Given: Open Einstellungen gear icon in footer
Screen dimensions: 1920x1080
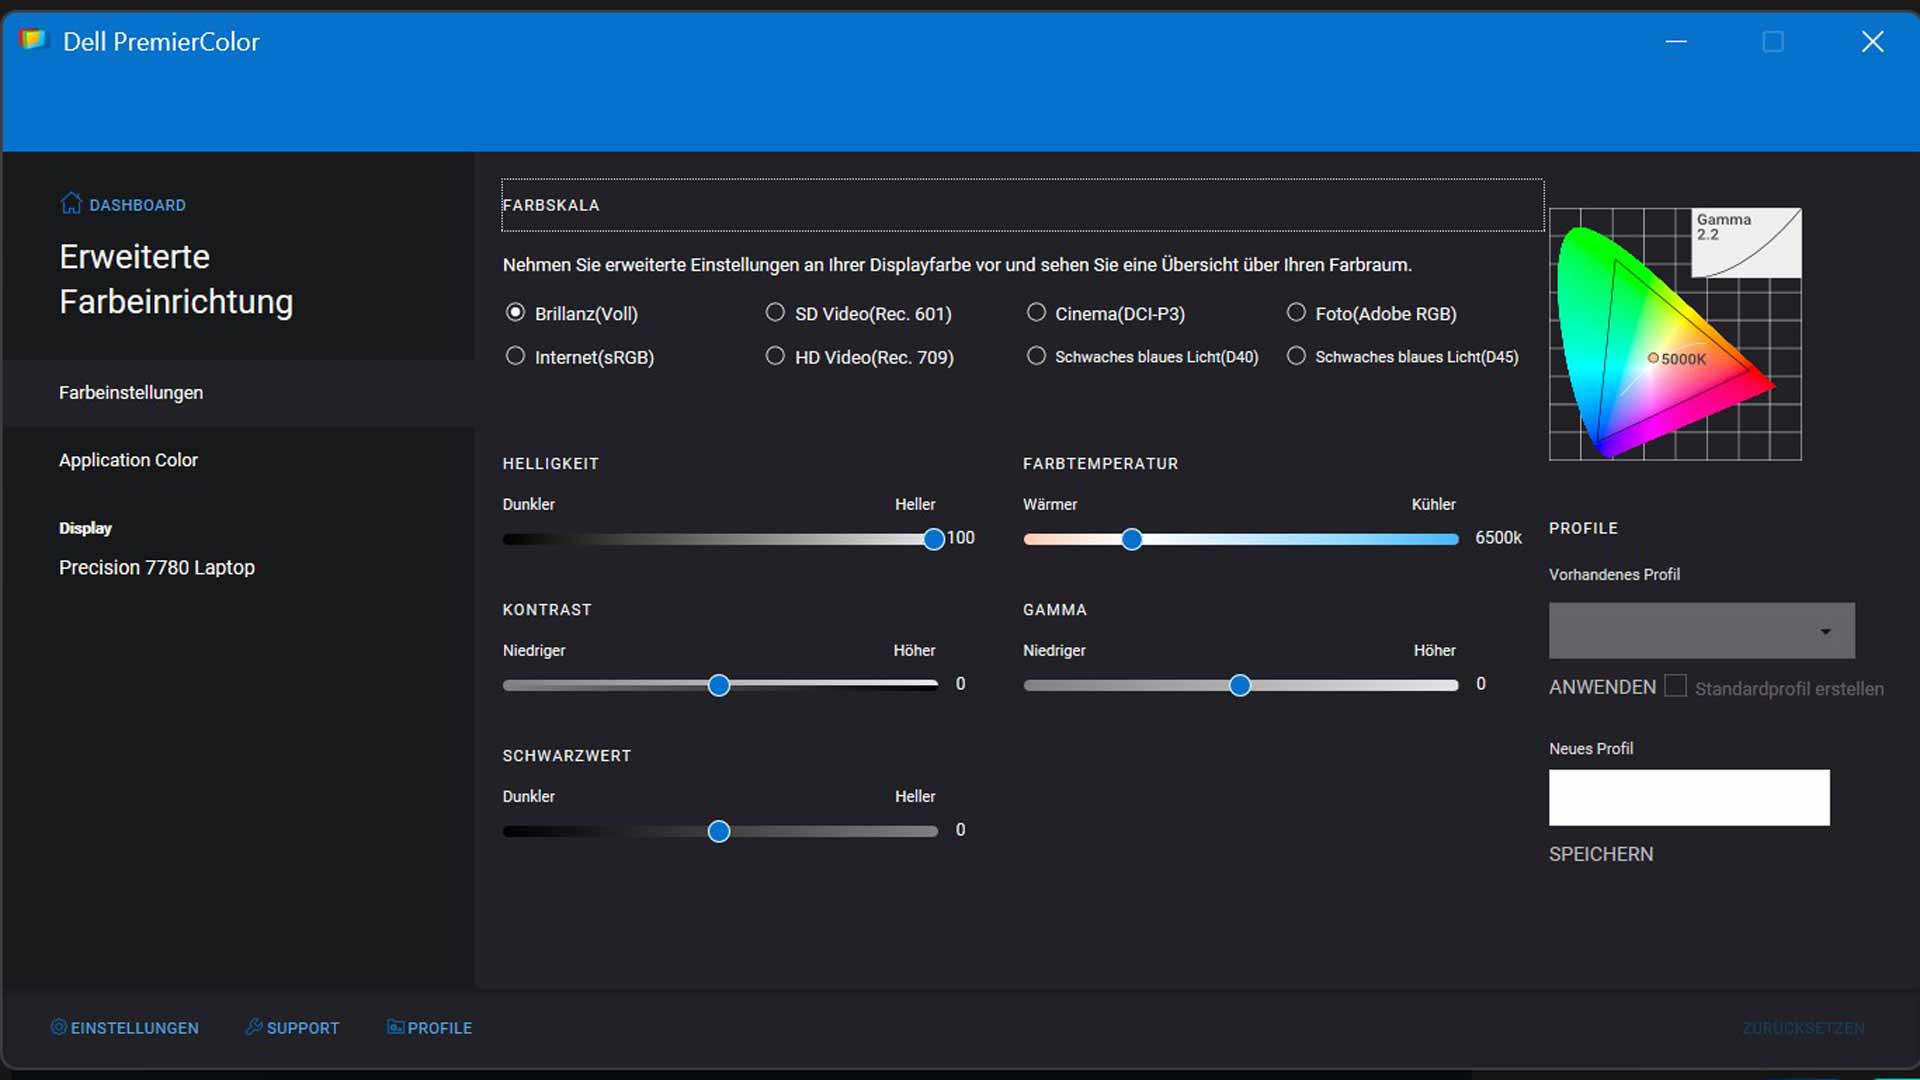Looking at the screenshot, I should tap(58, 1027).
